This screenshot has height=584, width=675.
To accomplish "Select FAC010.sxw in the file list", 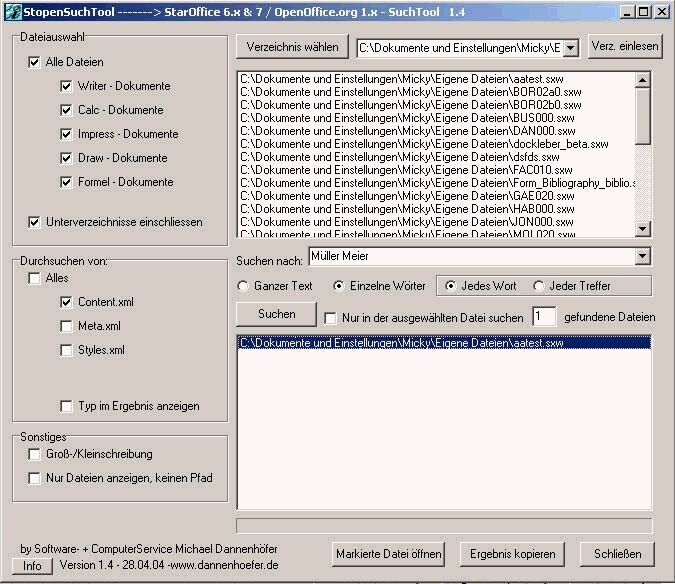I will pyautogui.click(x=436, y=170).
